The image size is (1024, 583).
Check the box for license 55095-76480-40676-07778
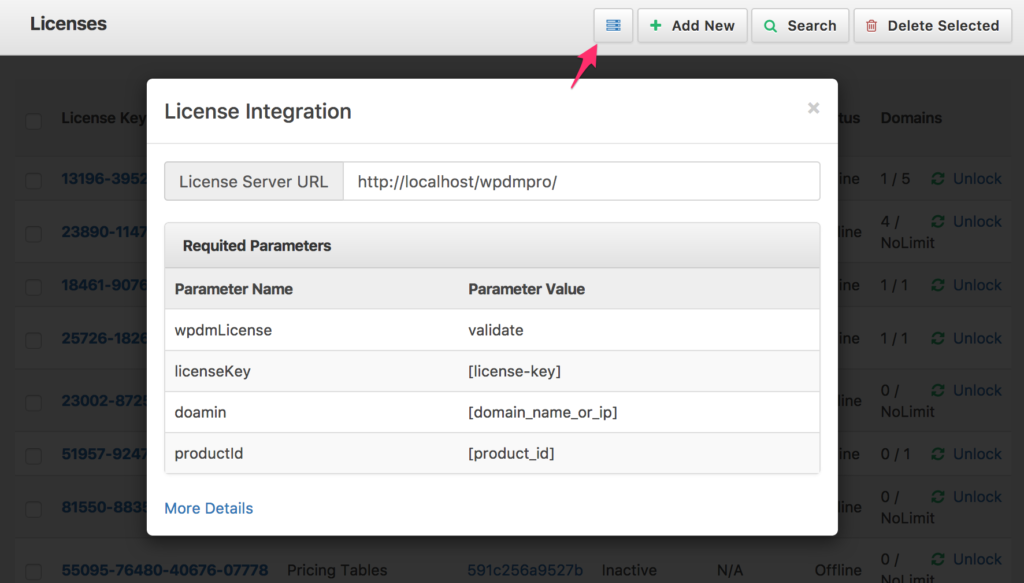(33, 570)
